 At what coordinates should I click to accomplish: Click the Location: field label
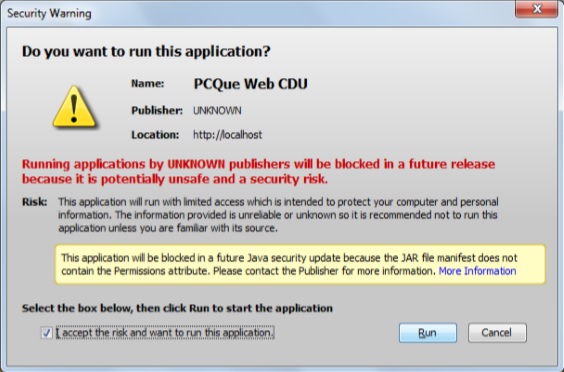pos(155,135)
